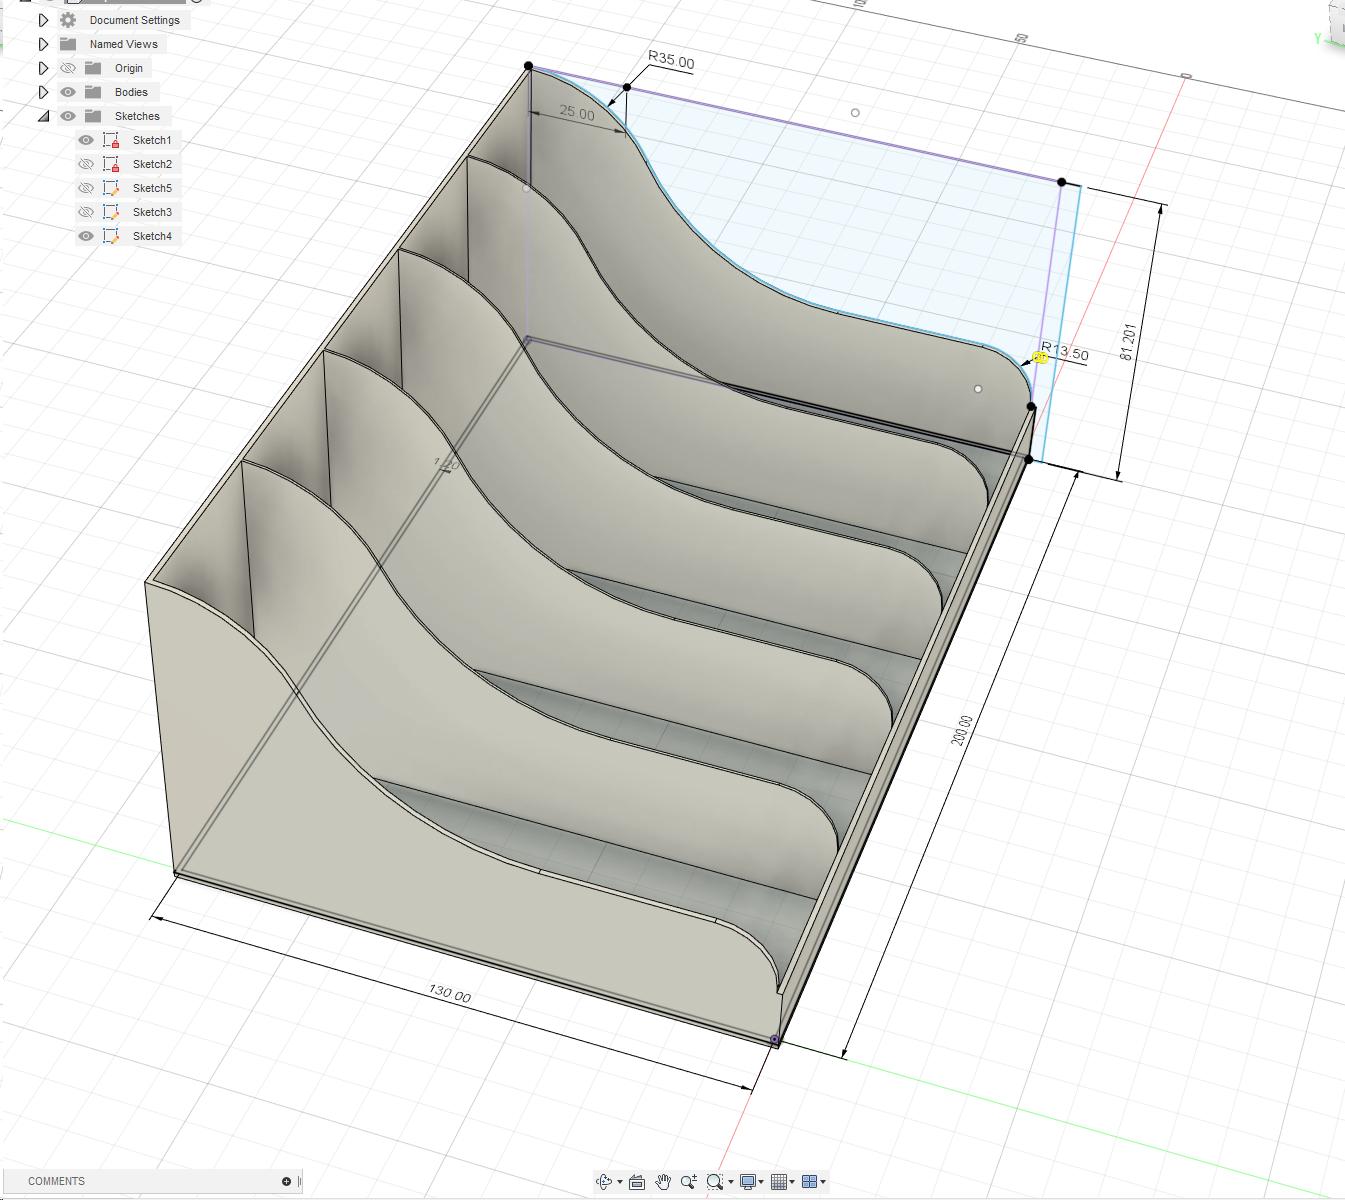This screenshot has height=1200, width=1345.
Task: Click the Look At camera icon
Action: [x=637, y=1181]
